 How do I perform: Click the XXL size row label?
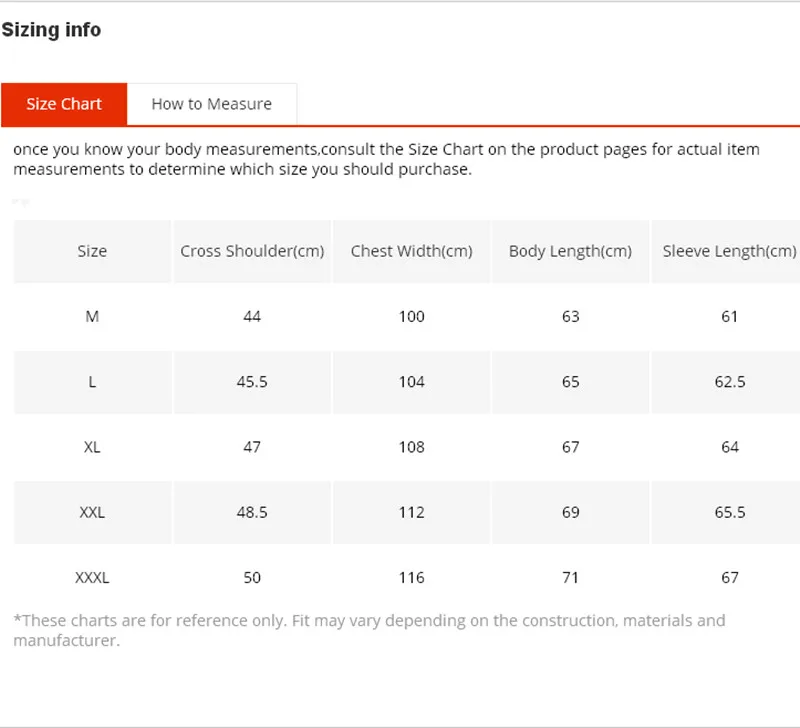[x=92, y=512]
